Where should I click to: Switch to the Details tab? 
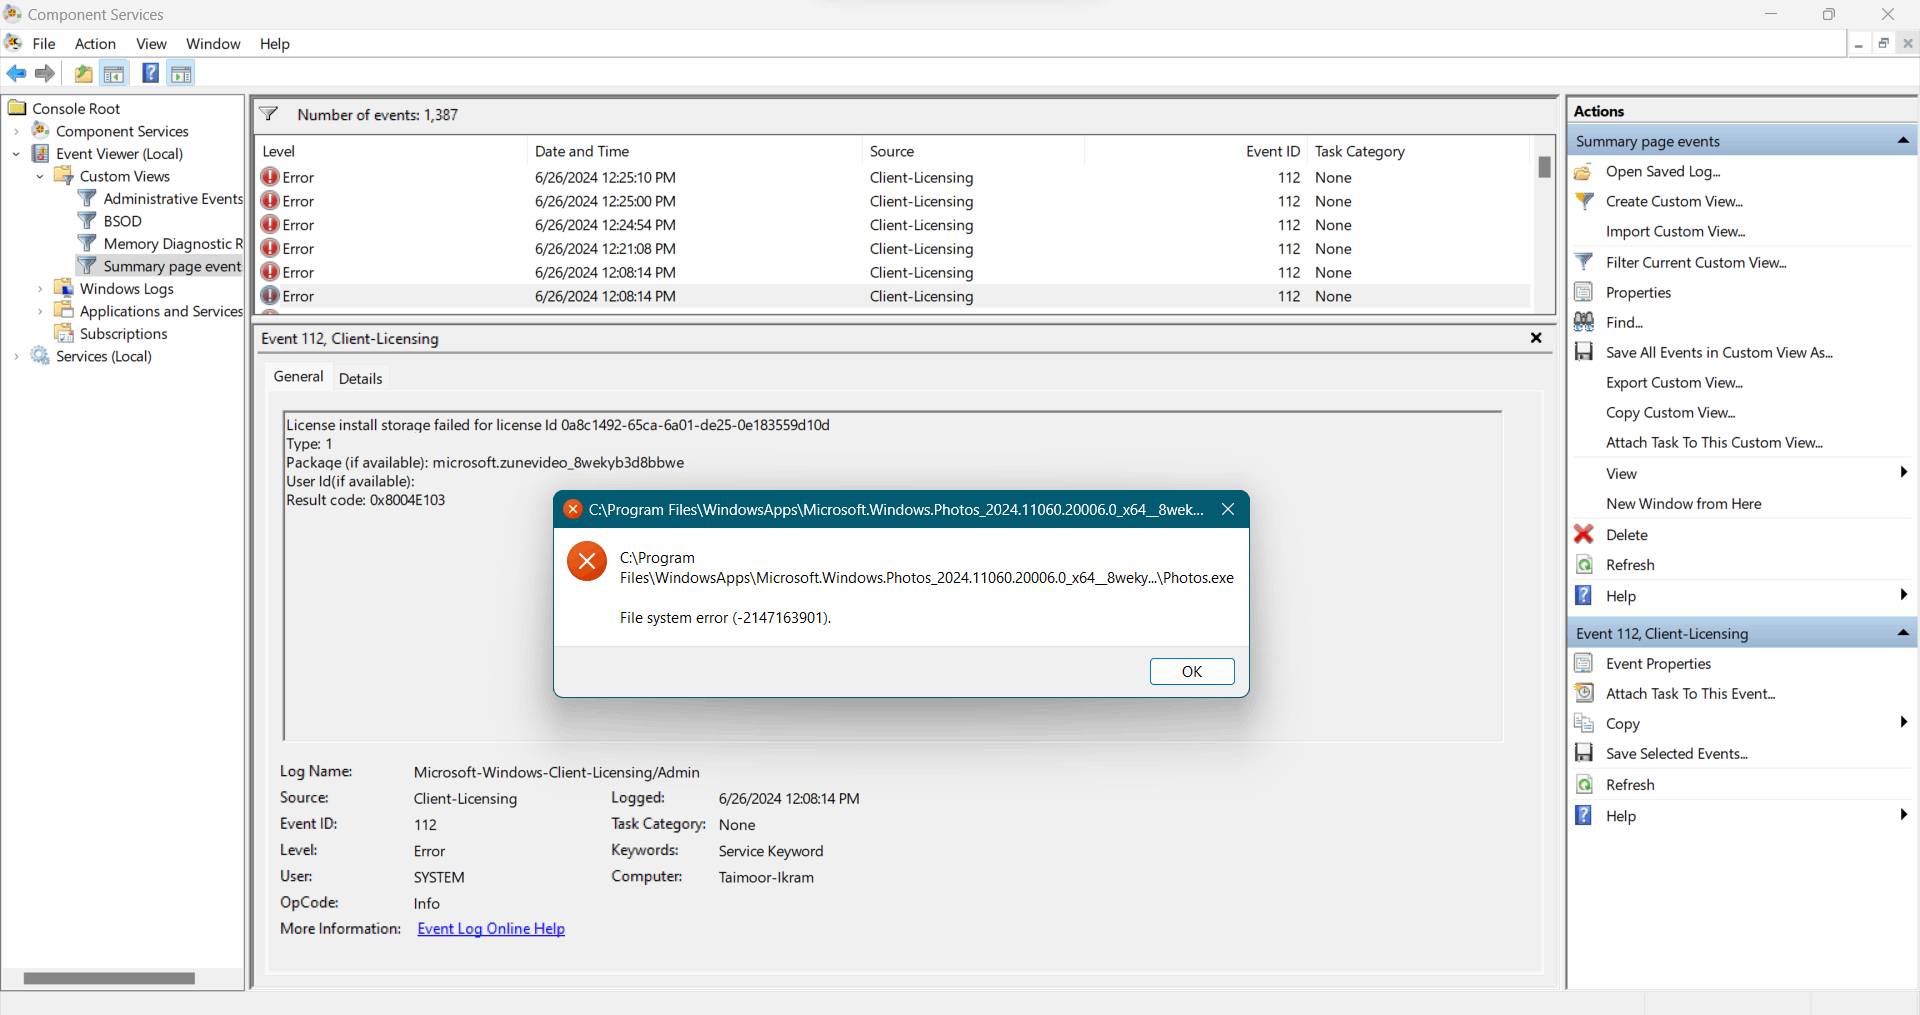pos(360,378)
